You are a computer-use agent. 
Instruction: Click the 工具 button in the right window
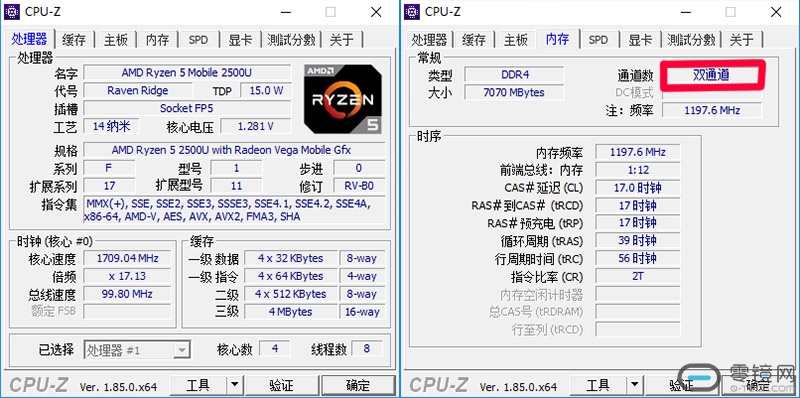(598, 385)
